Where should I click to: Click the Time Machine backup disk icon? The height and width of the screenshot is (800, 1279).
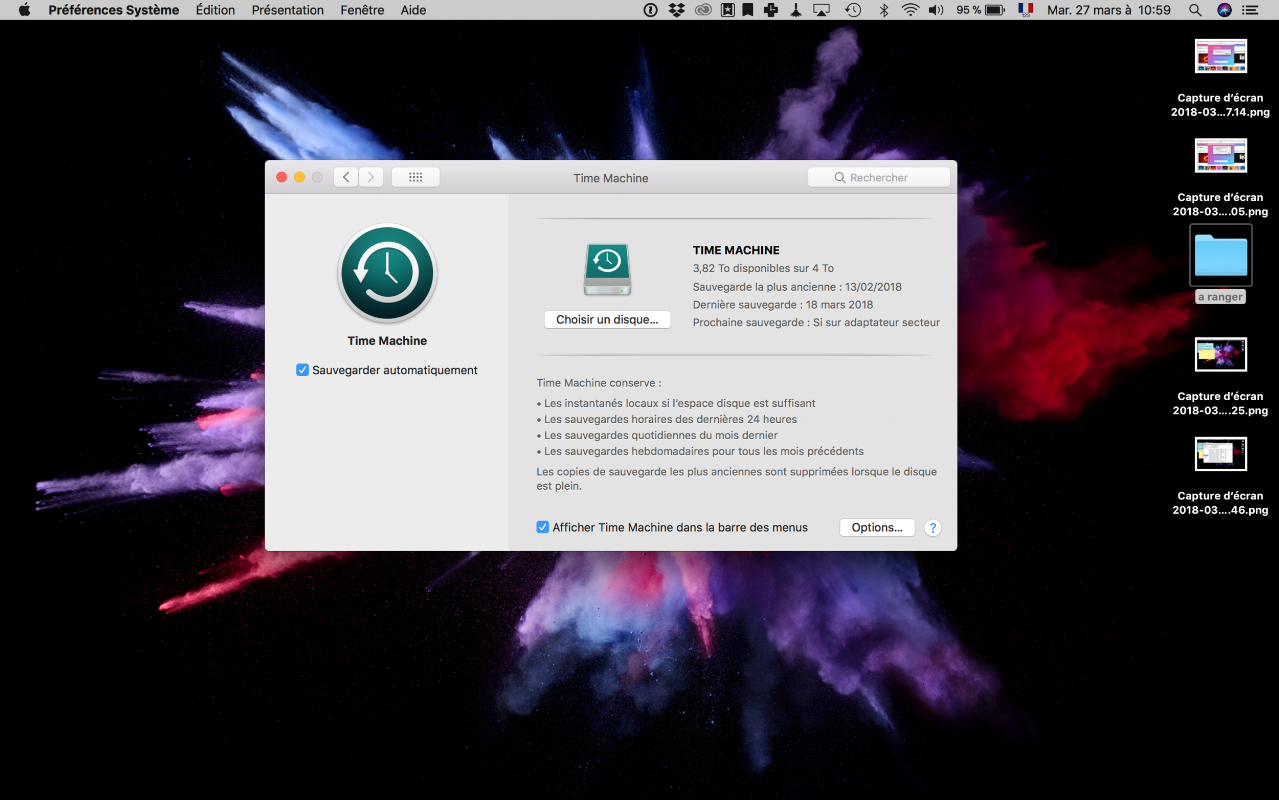(x=607, y=269)
